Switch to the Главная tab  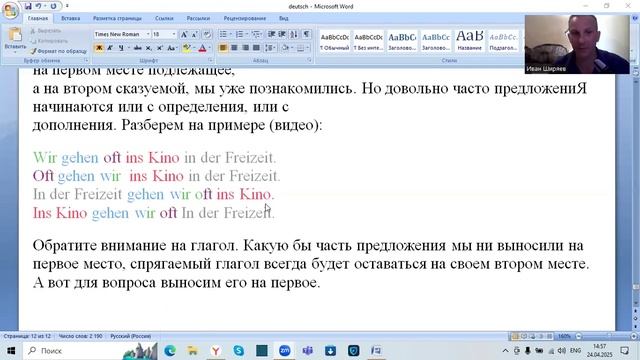(38, 18)
